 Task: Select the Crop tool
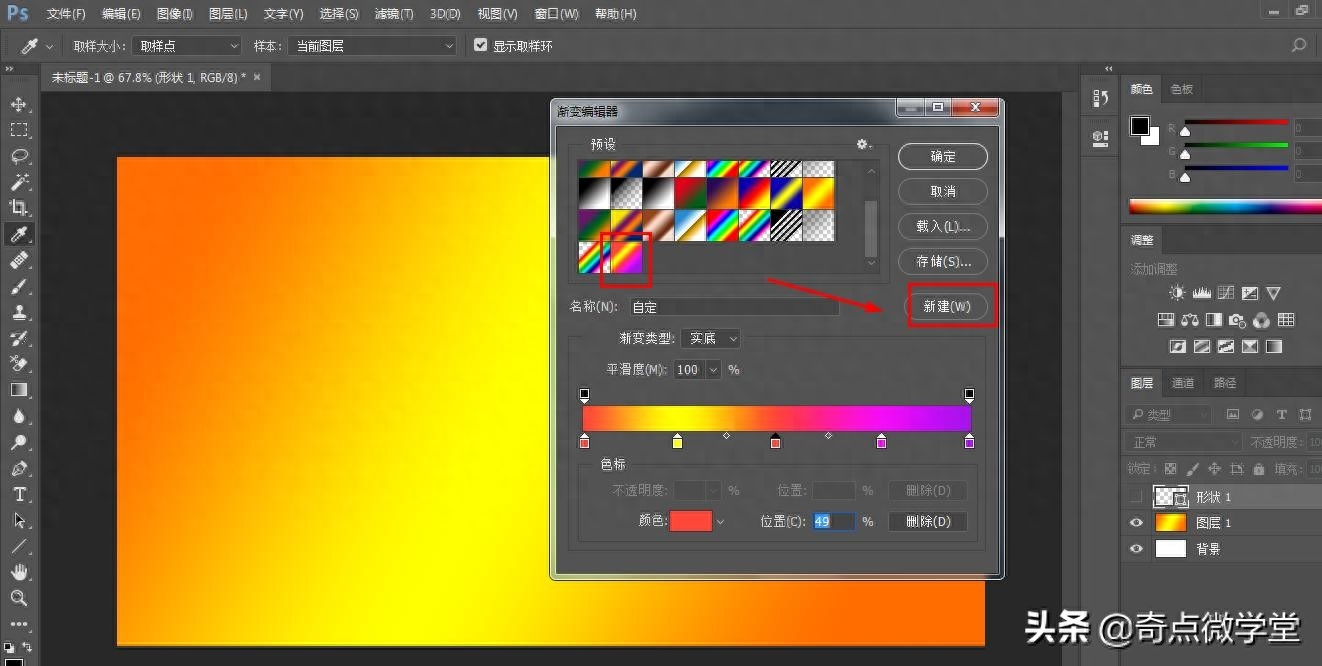click(19, 208)
